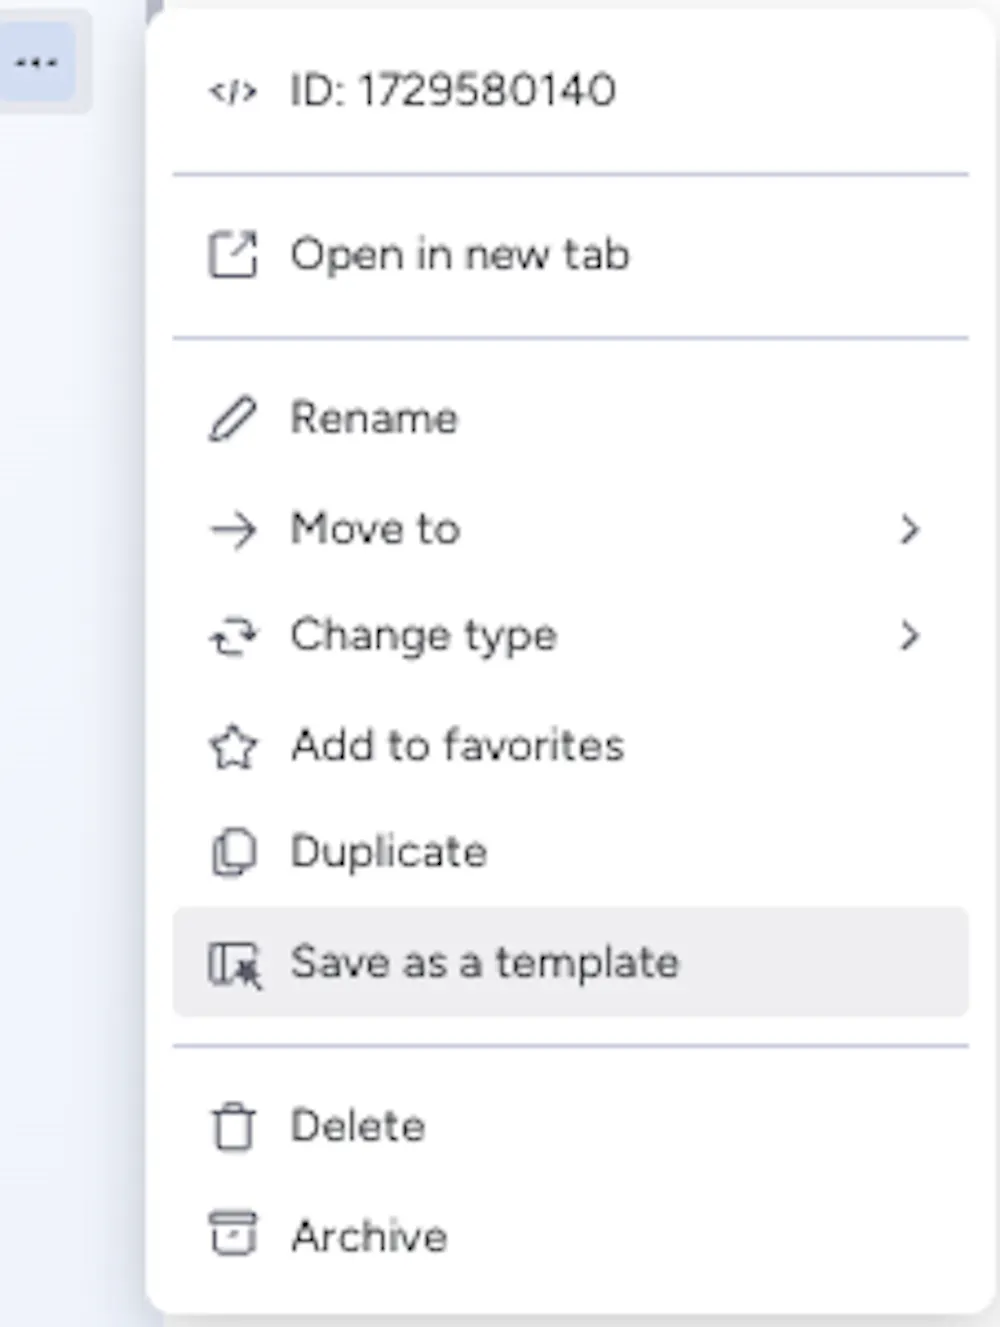
Task: Click the pencil rename icon
Action: pos(232,419)
